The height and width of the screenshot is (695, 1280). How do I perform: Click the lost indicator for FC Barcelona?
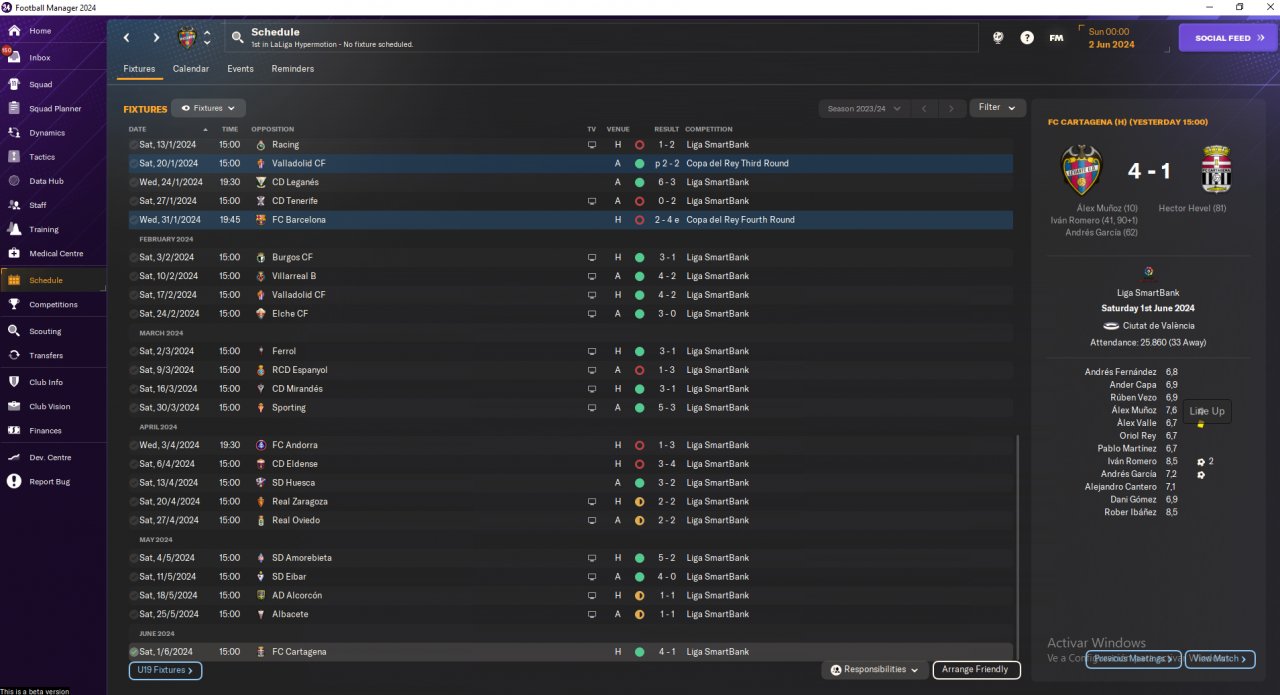pyautogui.click(x=639, y=220)
